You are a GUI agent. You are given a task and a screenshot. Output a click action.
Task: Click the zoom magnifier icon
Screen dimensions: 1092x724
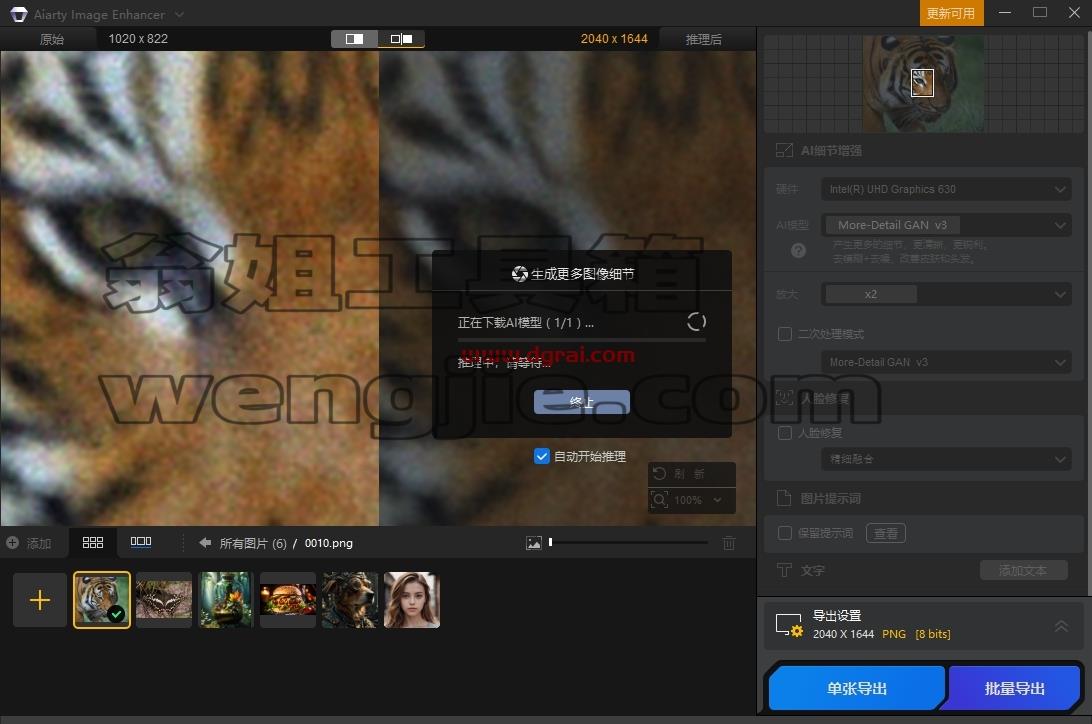(659, 500)
